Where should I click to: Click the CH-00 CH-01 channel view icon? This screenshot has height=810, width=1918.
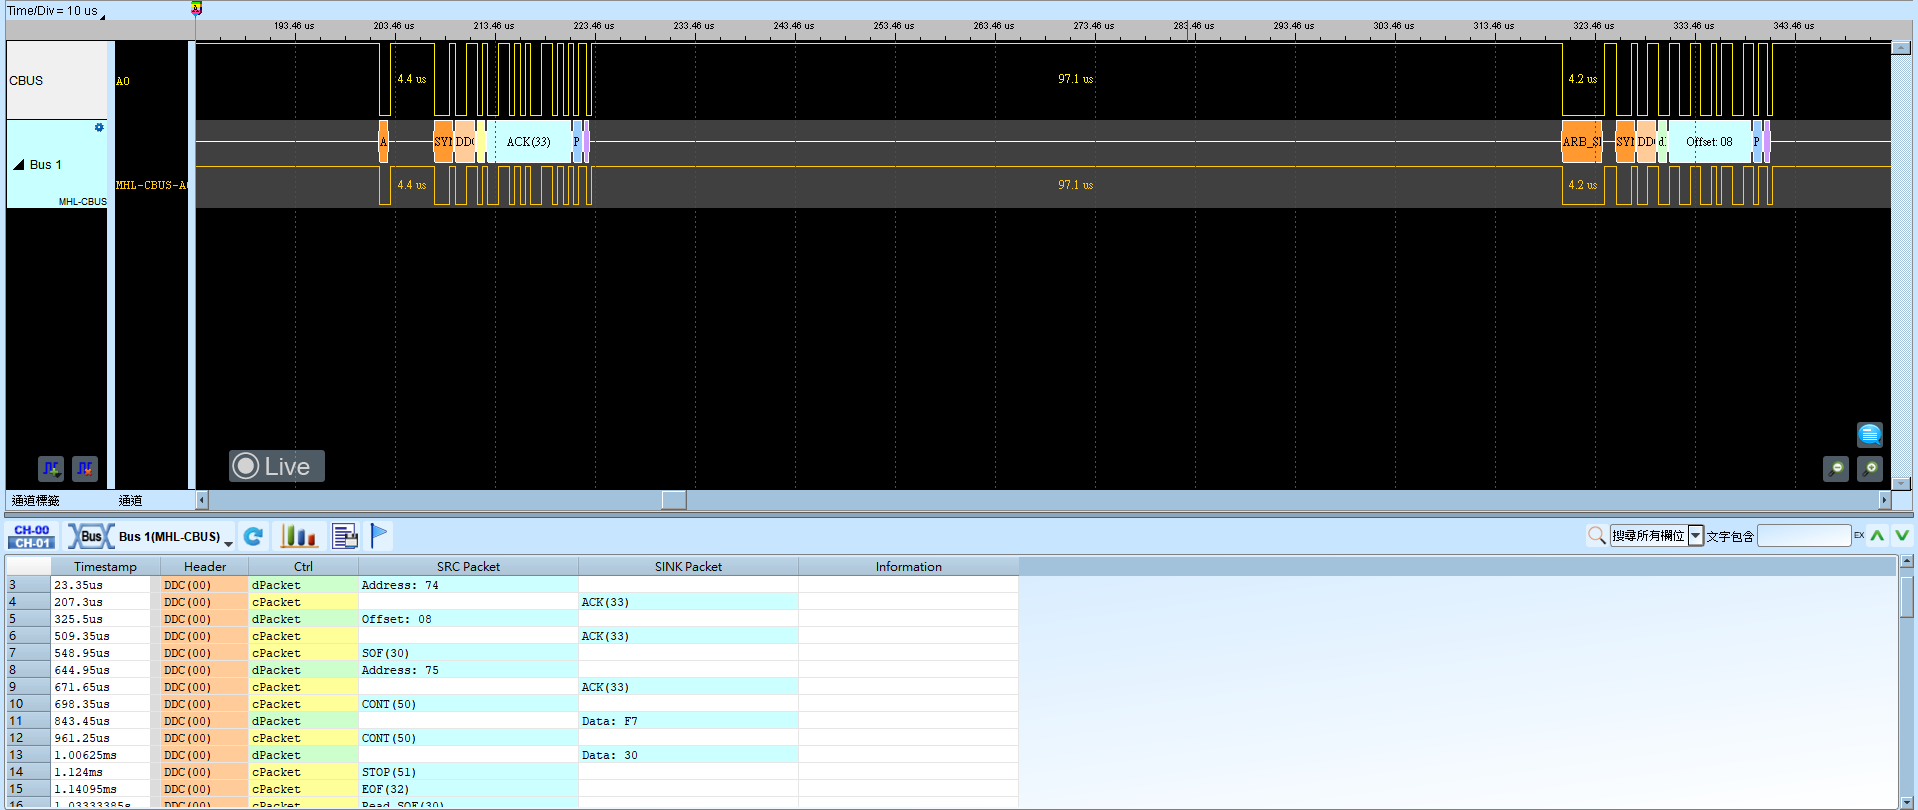[32, 537]
